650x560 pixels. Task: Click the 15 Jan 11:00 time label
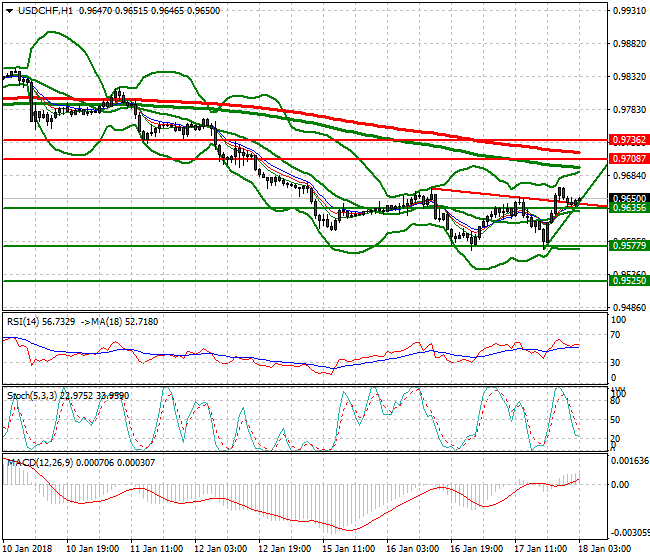[349, 549]
